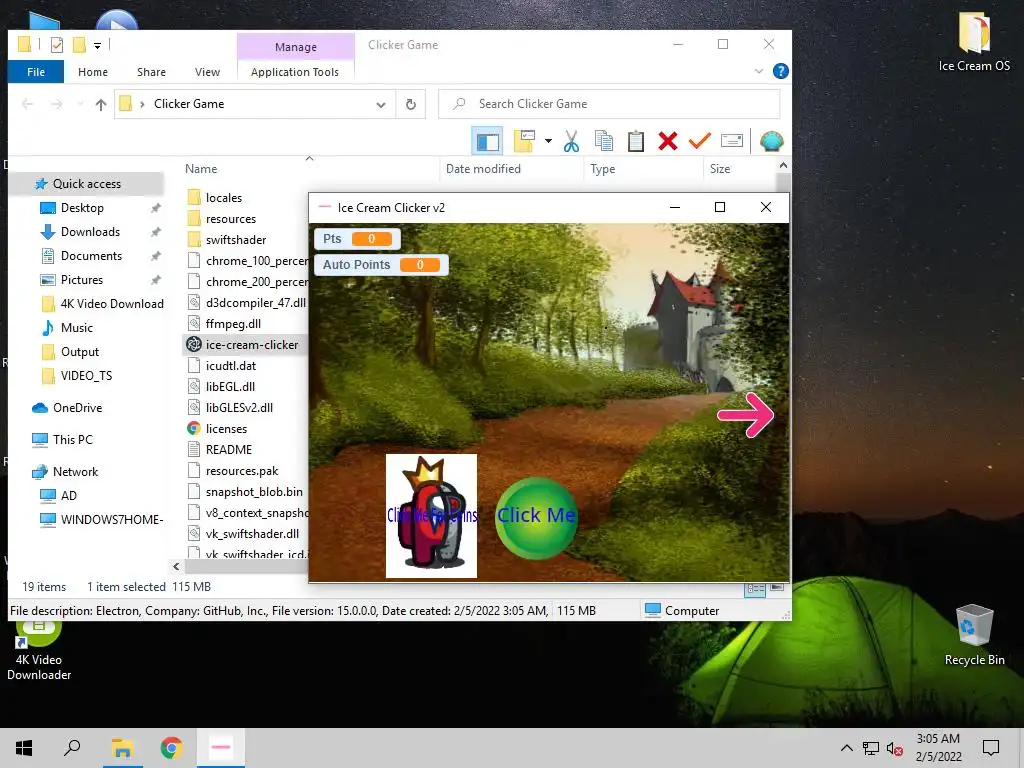Viewport: 1024px width, 768px height.
Task: Sort by Size column header
Action: tap(720, 168)
